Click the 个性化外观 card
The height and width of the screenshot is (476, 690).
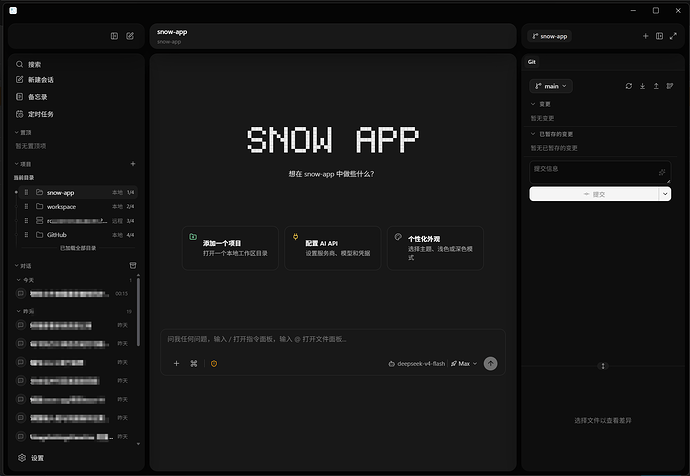click(x=435, y=248)
